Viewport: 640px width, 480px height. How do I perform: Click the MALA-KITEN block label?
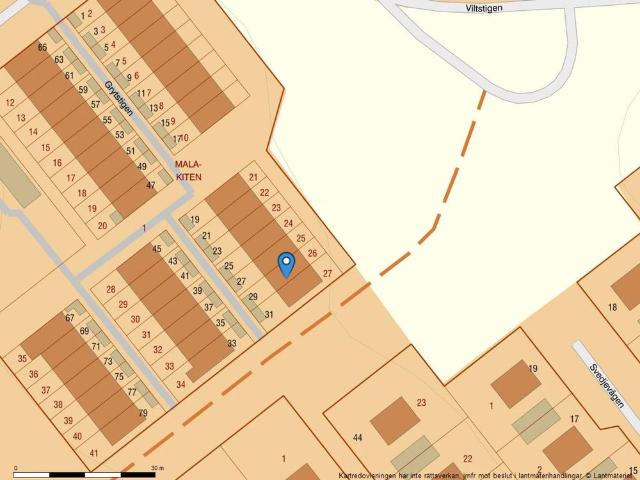188,170
